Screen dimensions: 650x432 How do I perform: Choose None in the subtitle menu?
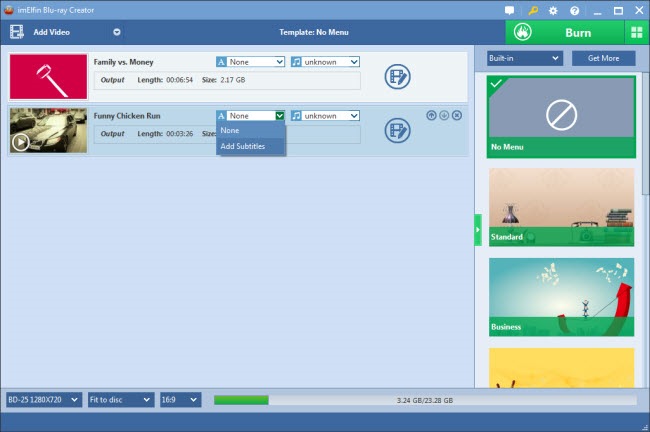(x=250, y=130)
